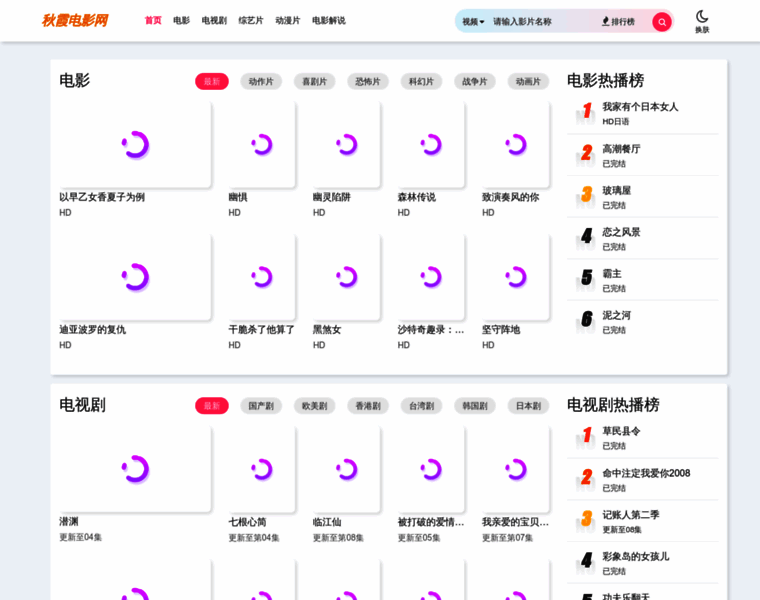Select the 战争片 filter tab
Screen dimensions: 760x600
[x=475, y=81]
